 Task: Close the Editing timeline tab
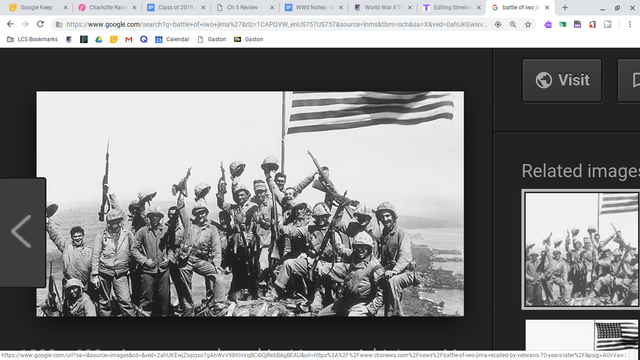(x=479, y=7)
